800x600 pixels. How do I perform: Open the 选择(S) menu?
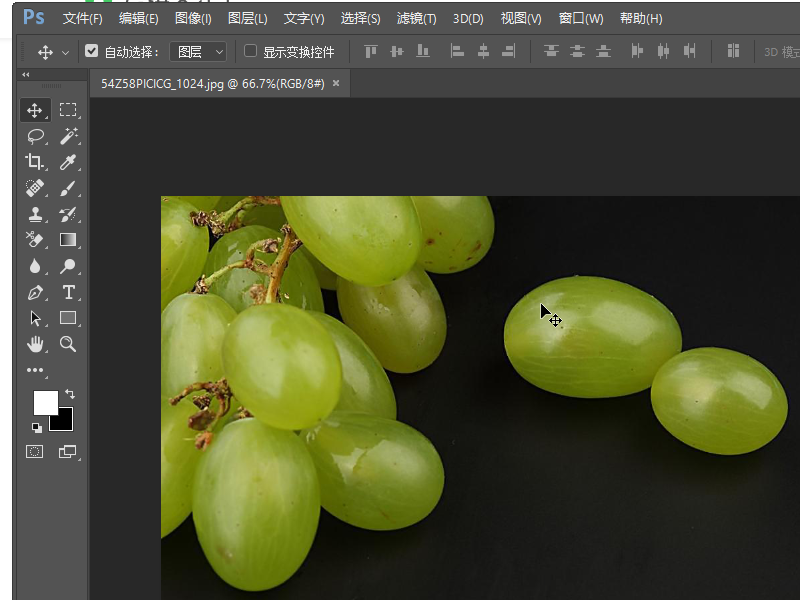click(x=360, y=19)
